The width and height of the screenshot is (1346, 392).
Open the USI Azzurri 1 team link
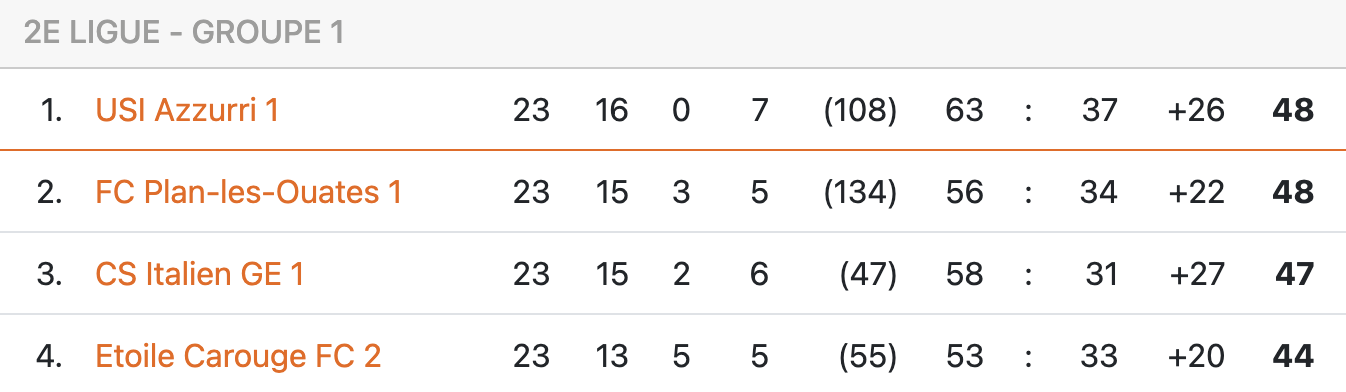pyautogui.click(x=187, y=109)
